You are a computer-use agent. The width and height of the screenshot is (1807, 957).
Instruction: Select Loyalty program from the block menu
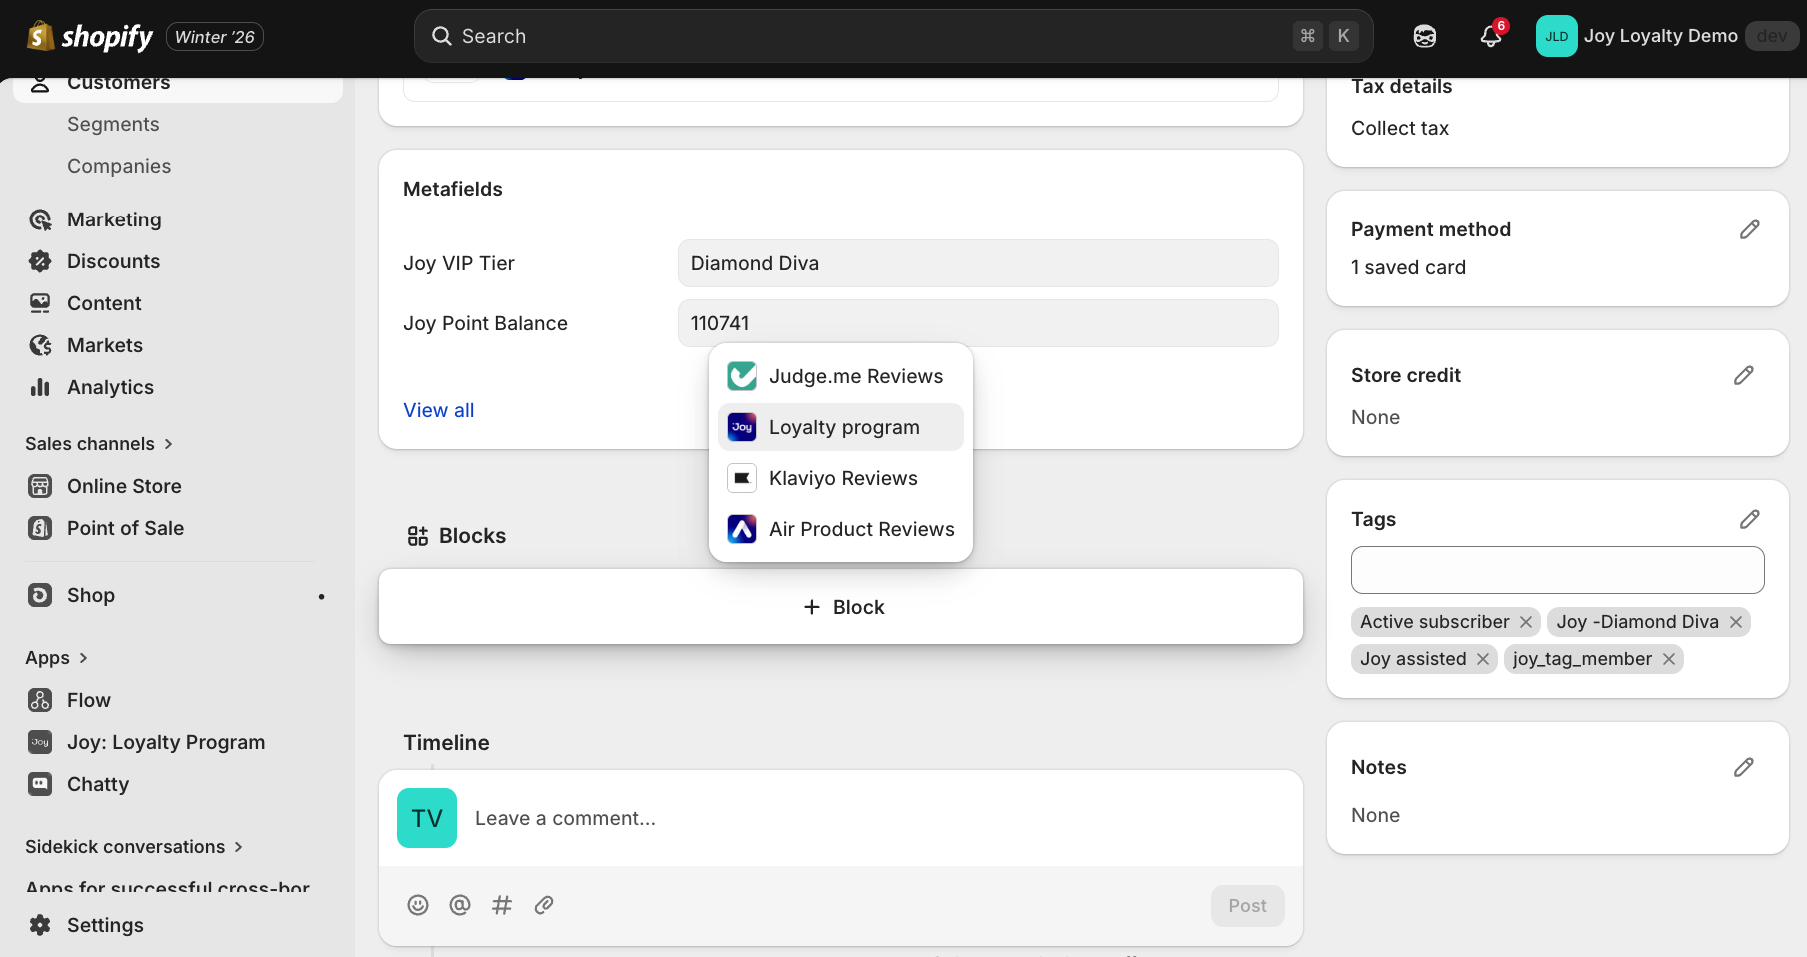tap(841, 427)
